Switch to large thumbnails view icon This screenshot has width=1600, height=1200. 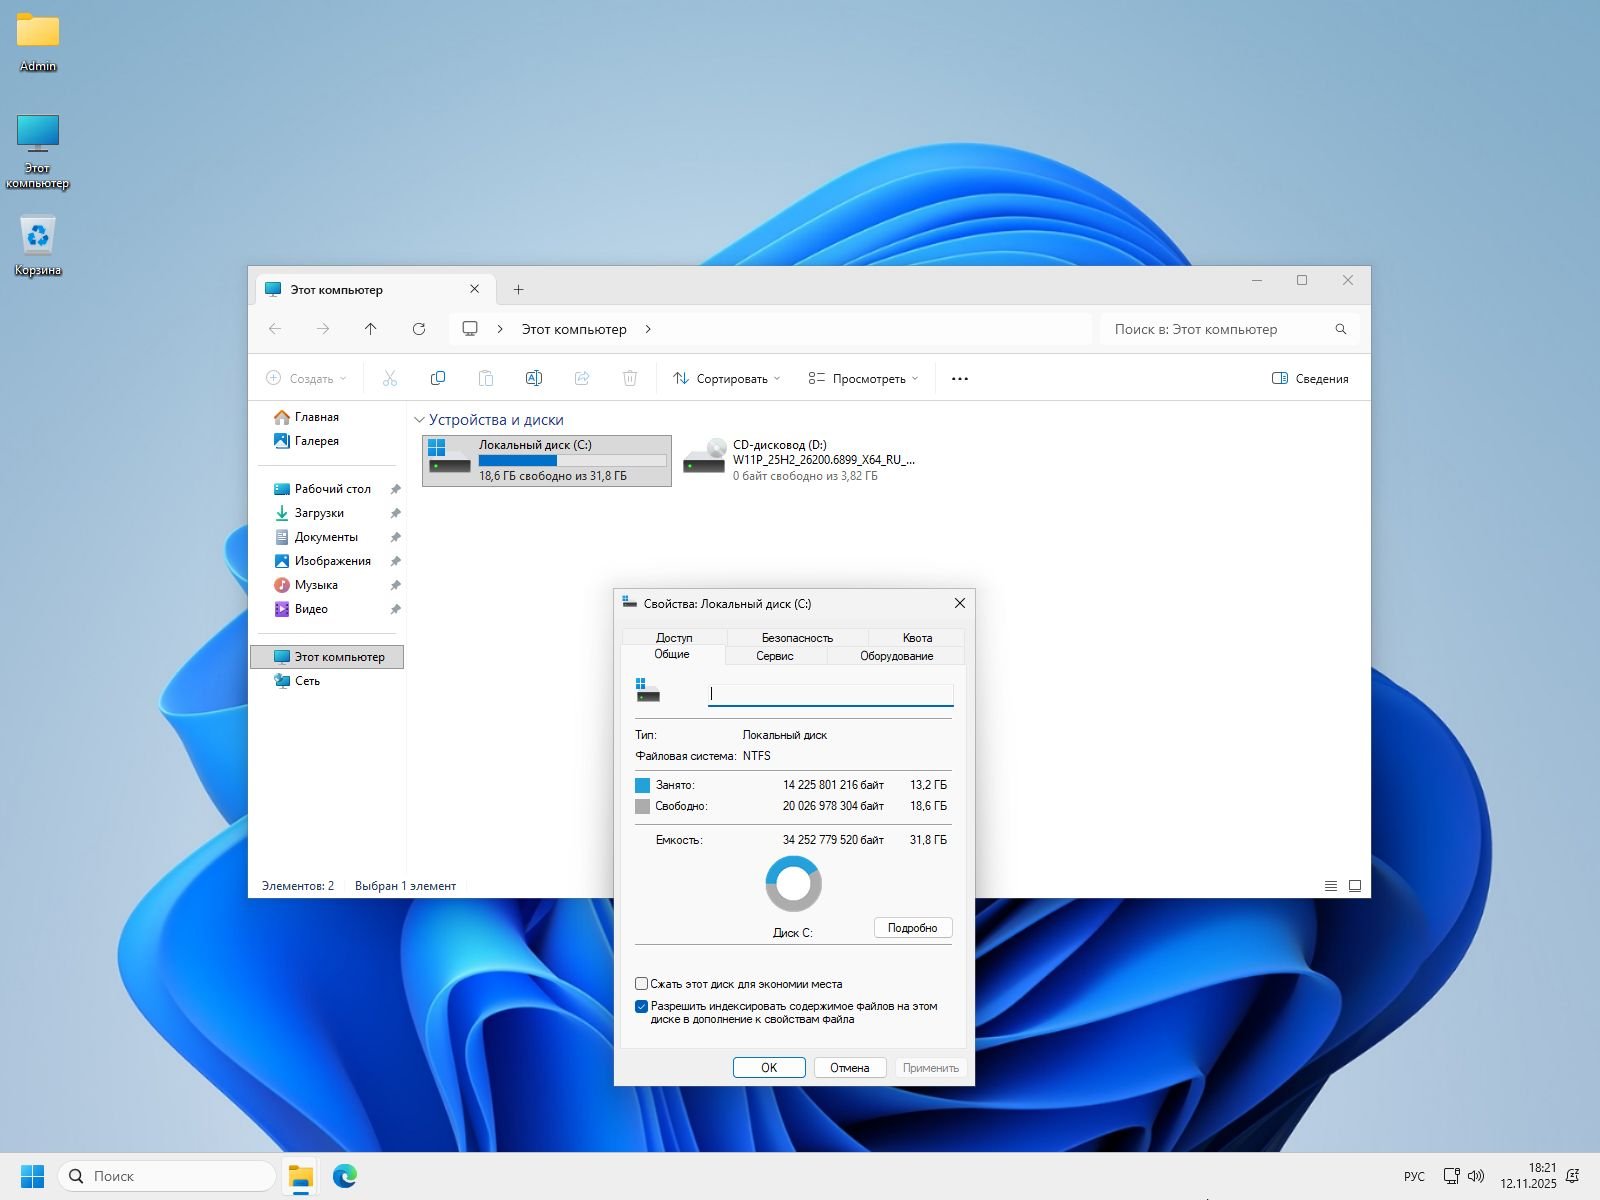pos(1355,886)
